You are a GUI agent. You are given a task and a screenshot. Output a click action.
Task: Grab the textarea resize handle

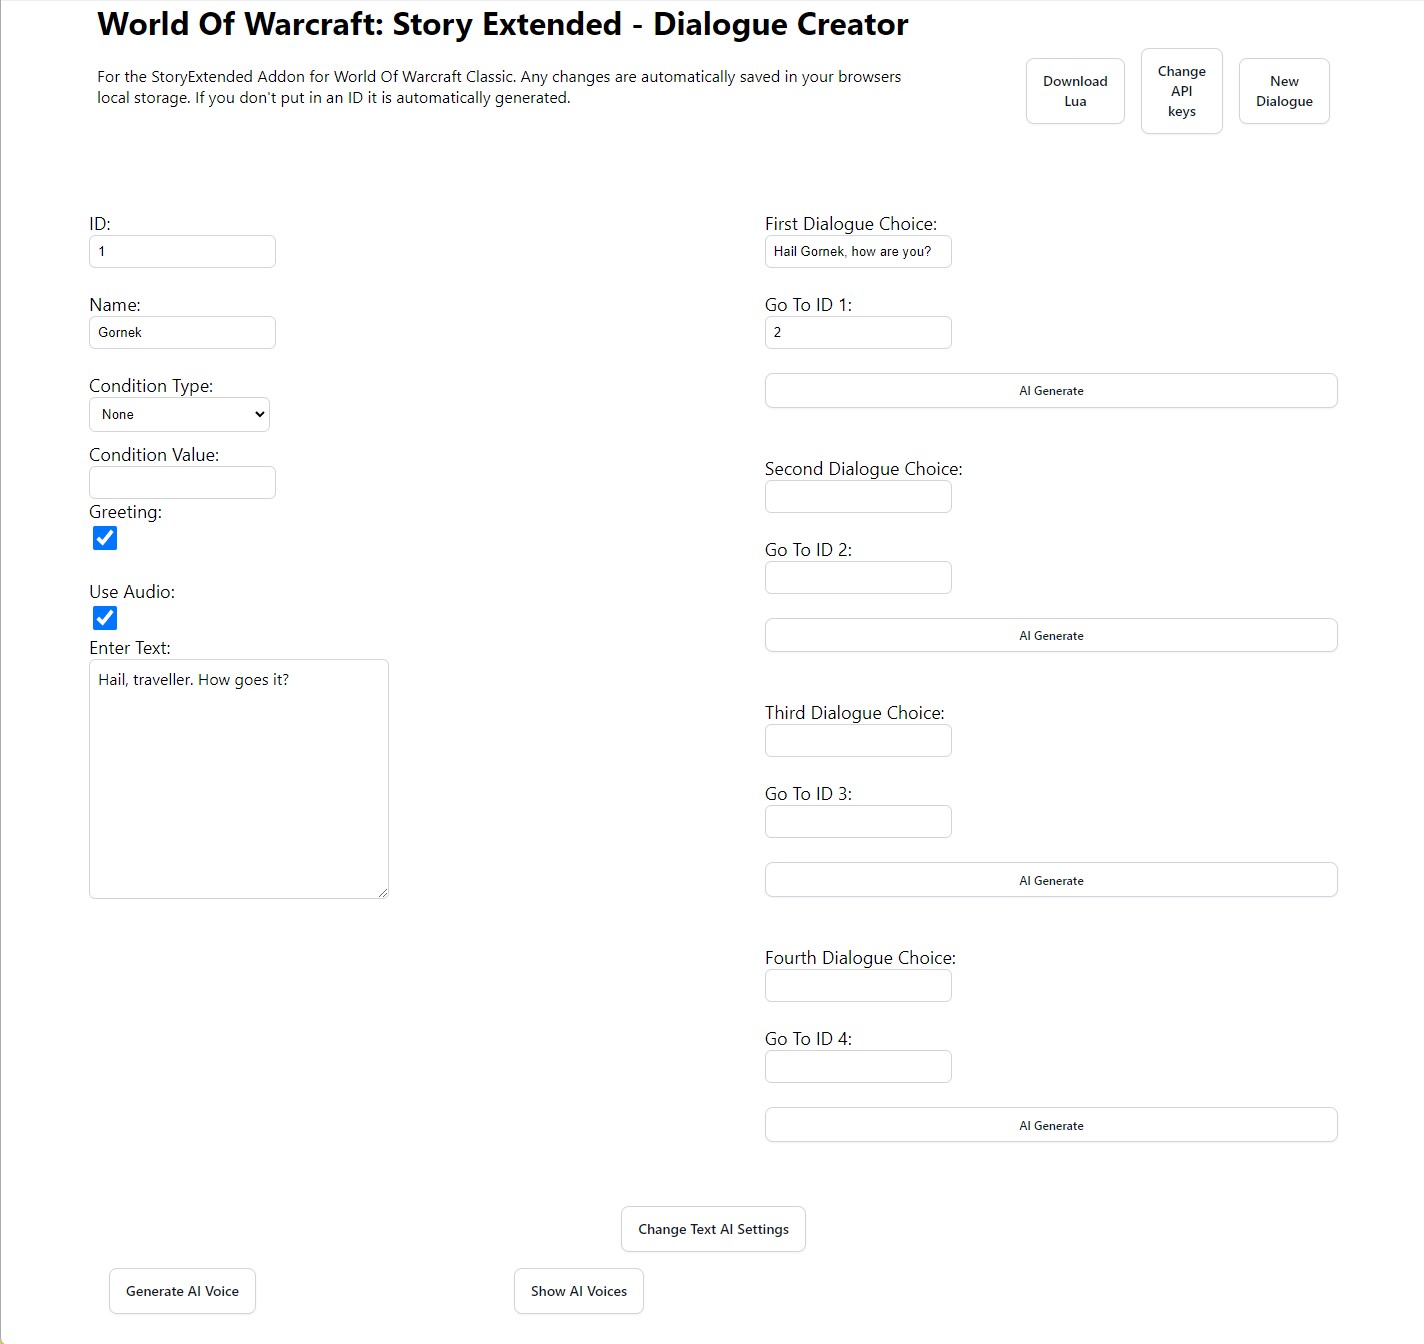tap(383, 893)
